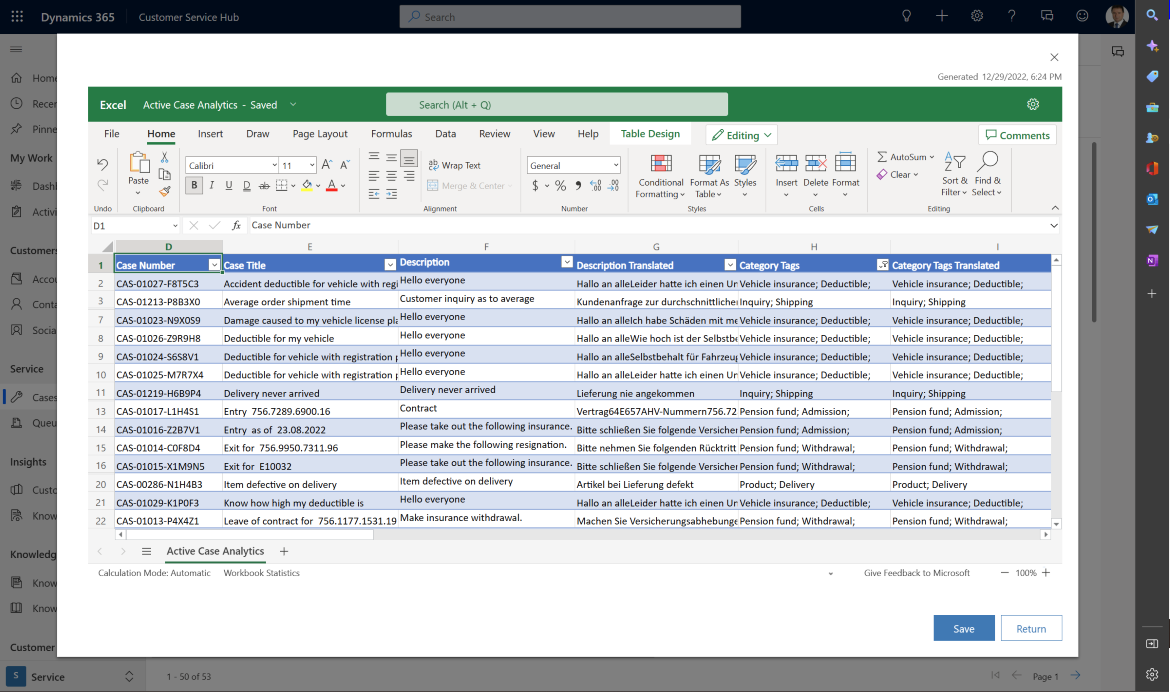Increase font size with the larger A
Image resolution: width=1170 pixels, height=692 pixels.
pos(327,165)
